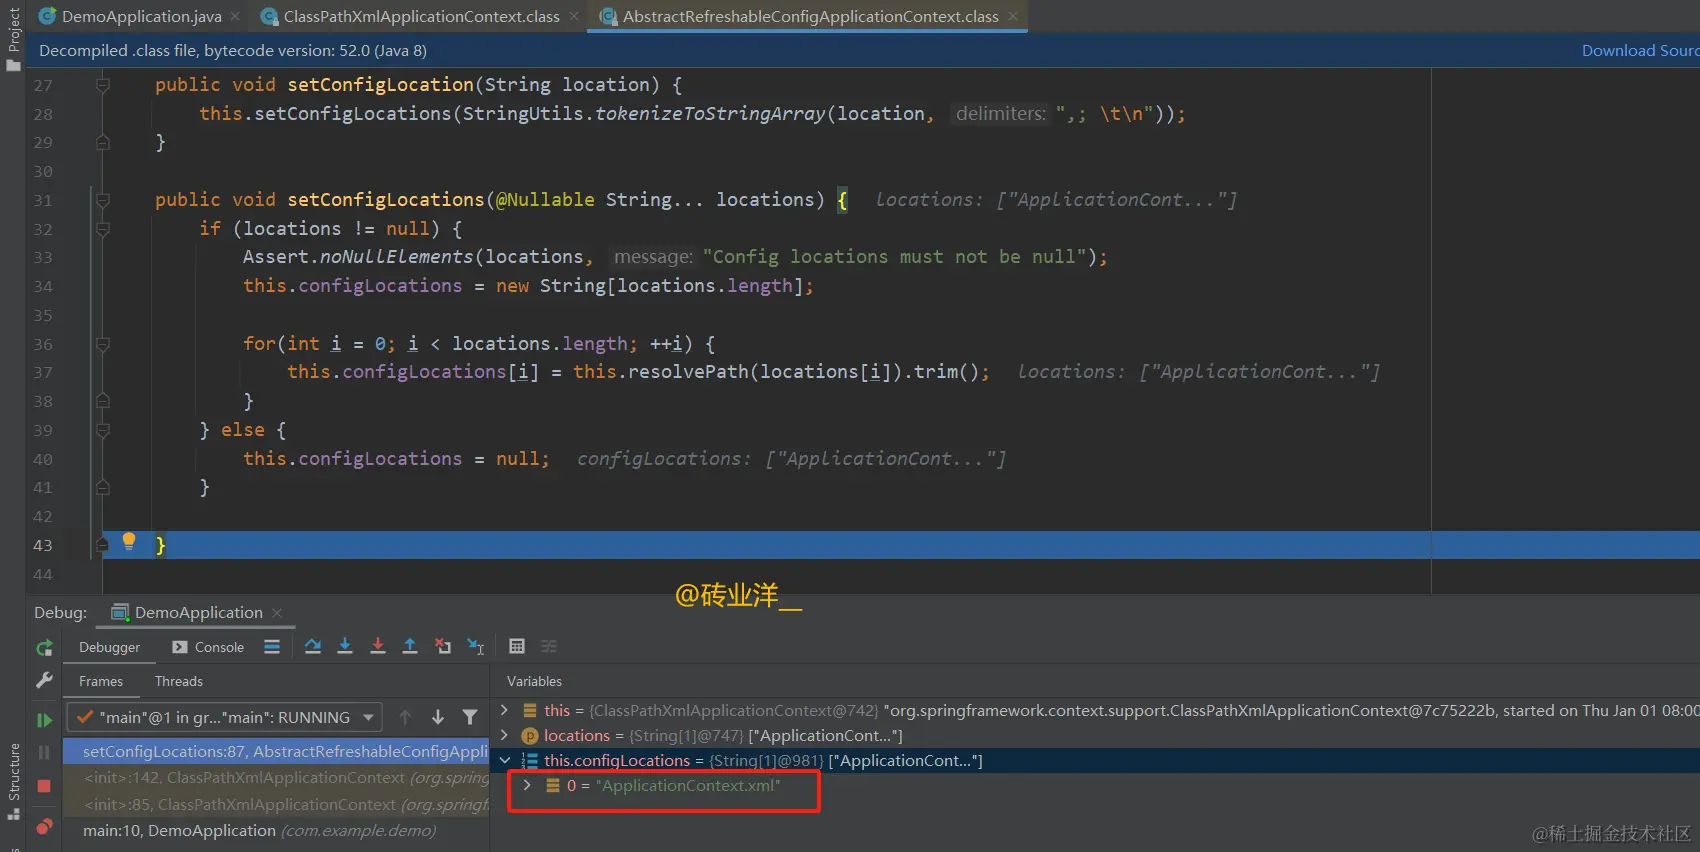Expand the 0 = "ApplicationContext.xml" element
Viewport: 1700px width, 852px height.
pyautogui.click(x=527, y=785)
